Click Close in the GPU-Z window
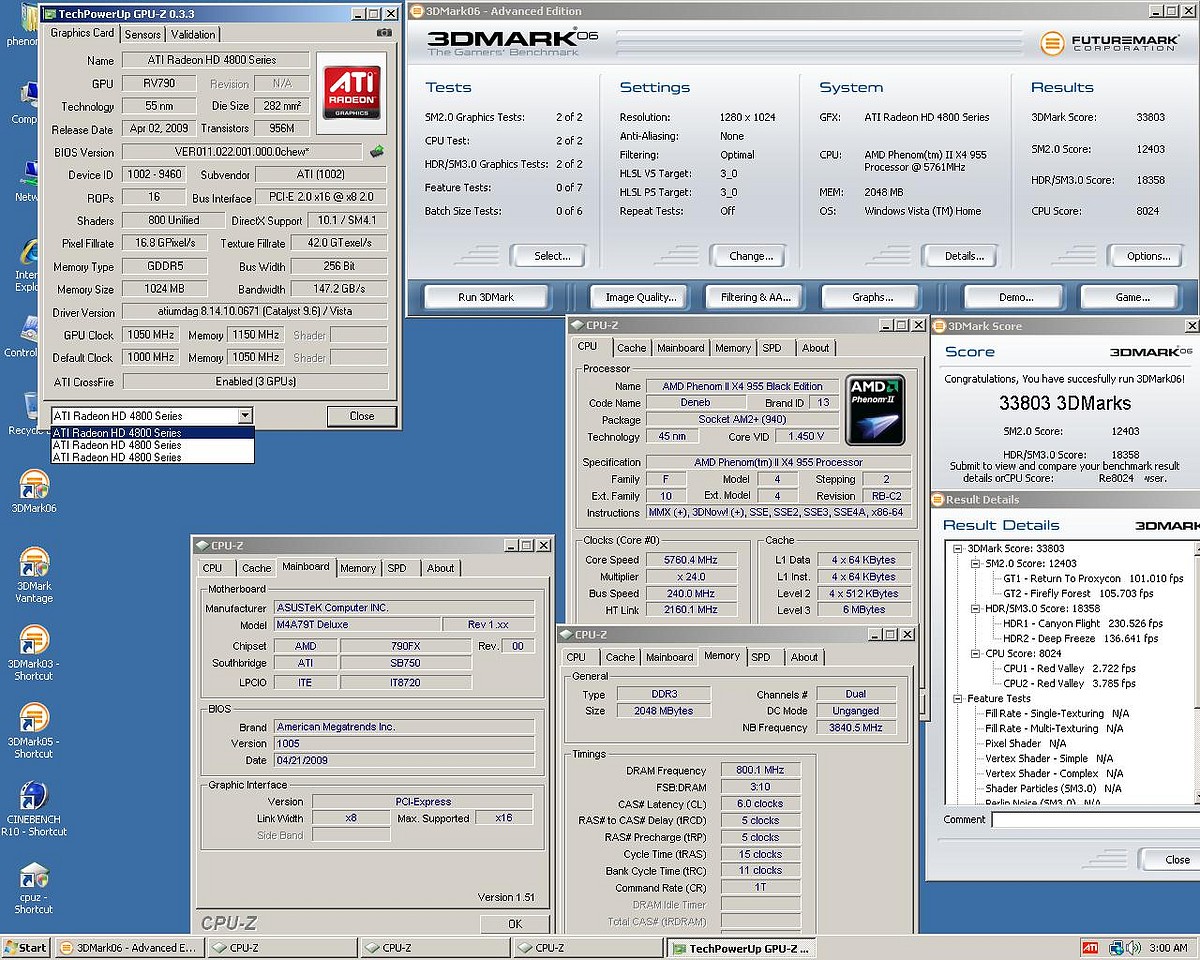The width and height of the screenshot is (1200, 960). pyautogui.click(x=362, y=416)
